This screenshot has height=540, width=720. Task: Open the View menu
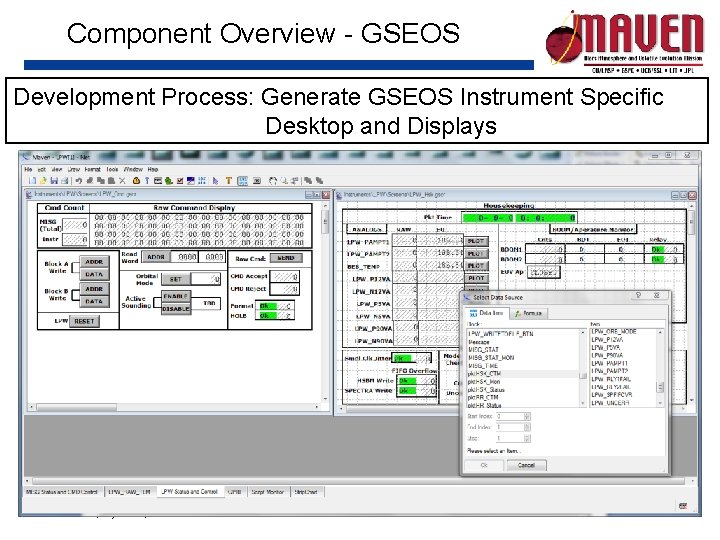[x=57, y=169]
